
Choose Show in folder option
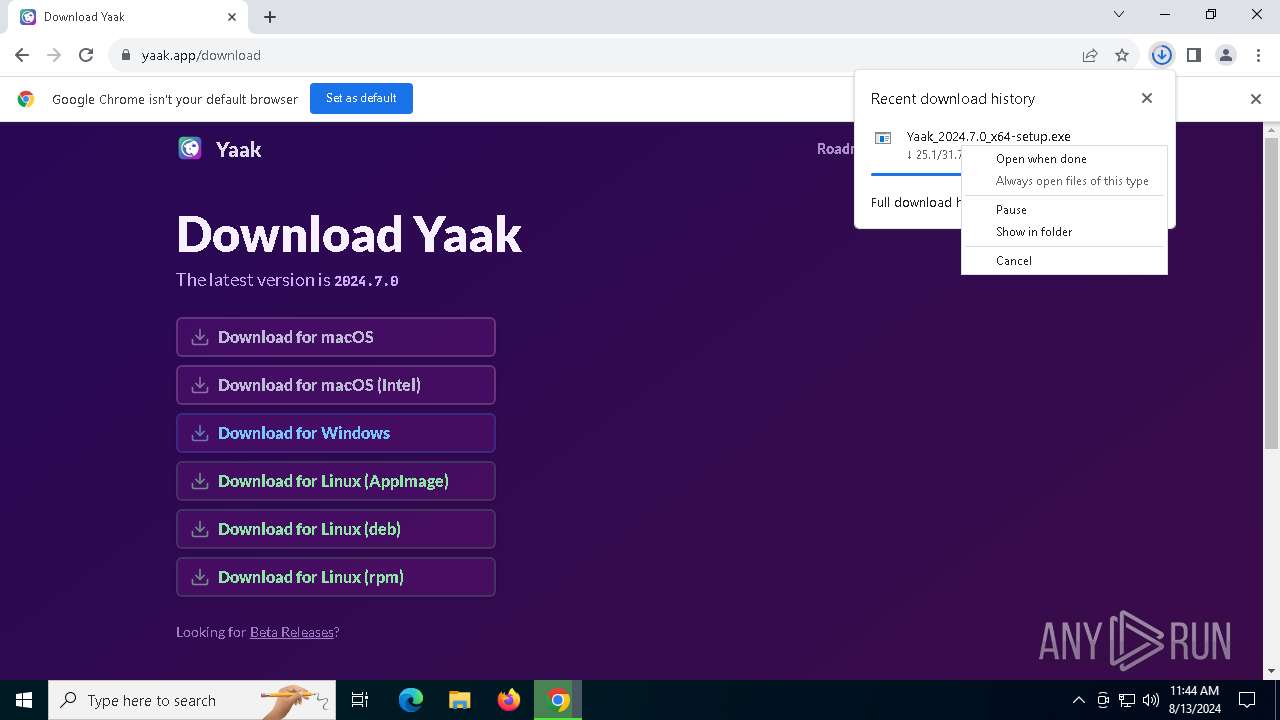coord(1064,232)
